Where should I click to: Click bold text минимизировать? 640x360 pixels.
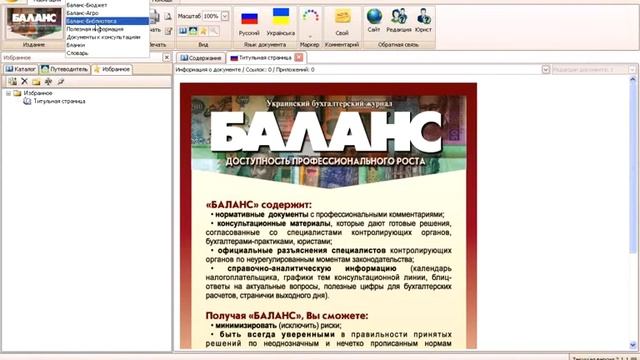point(246,325)
